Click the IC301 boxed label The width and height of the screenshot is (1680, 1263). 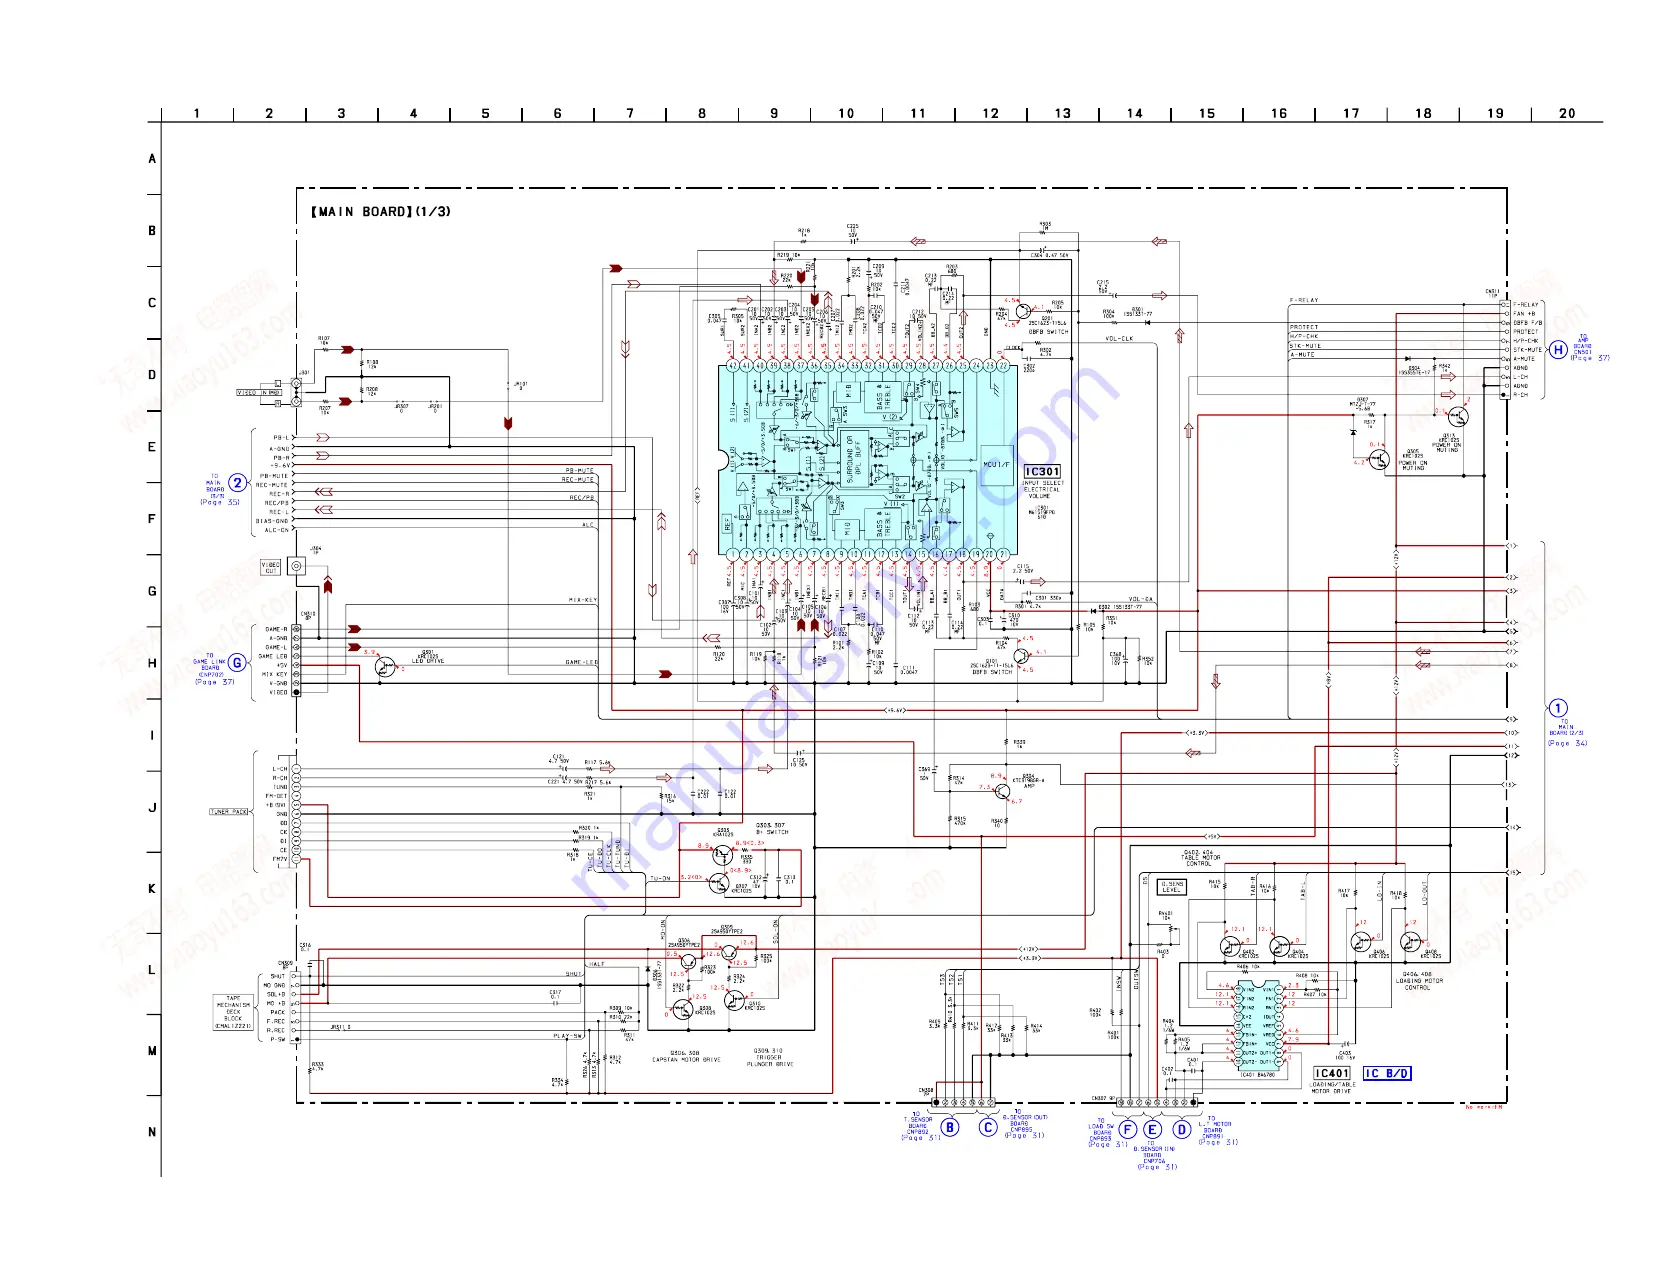[1042, 471]
